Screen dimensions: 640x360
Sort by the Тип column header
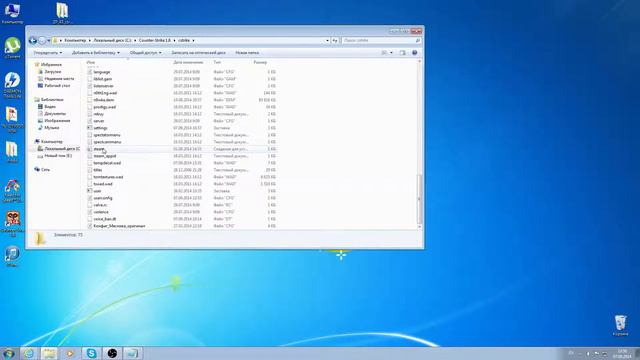click(217, 62)
